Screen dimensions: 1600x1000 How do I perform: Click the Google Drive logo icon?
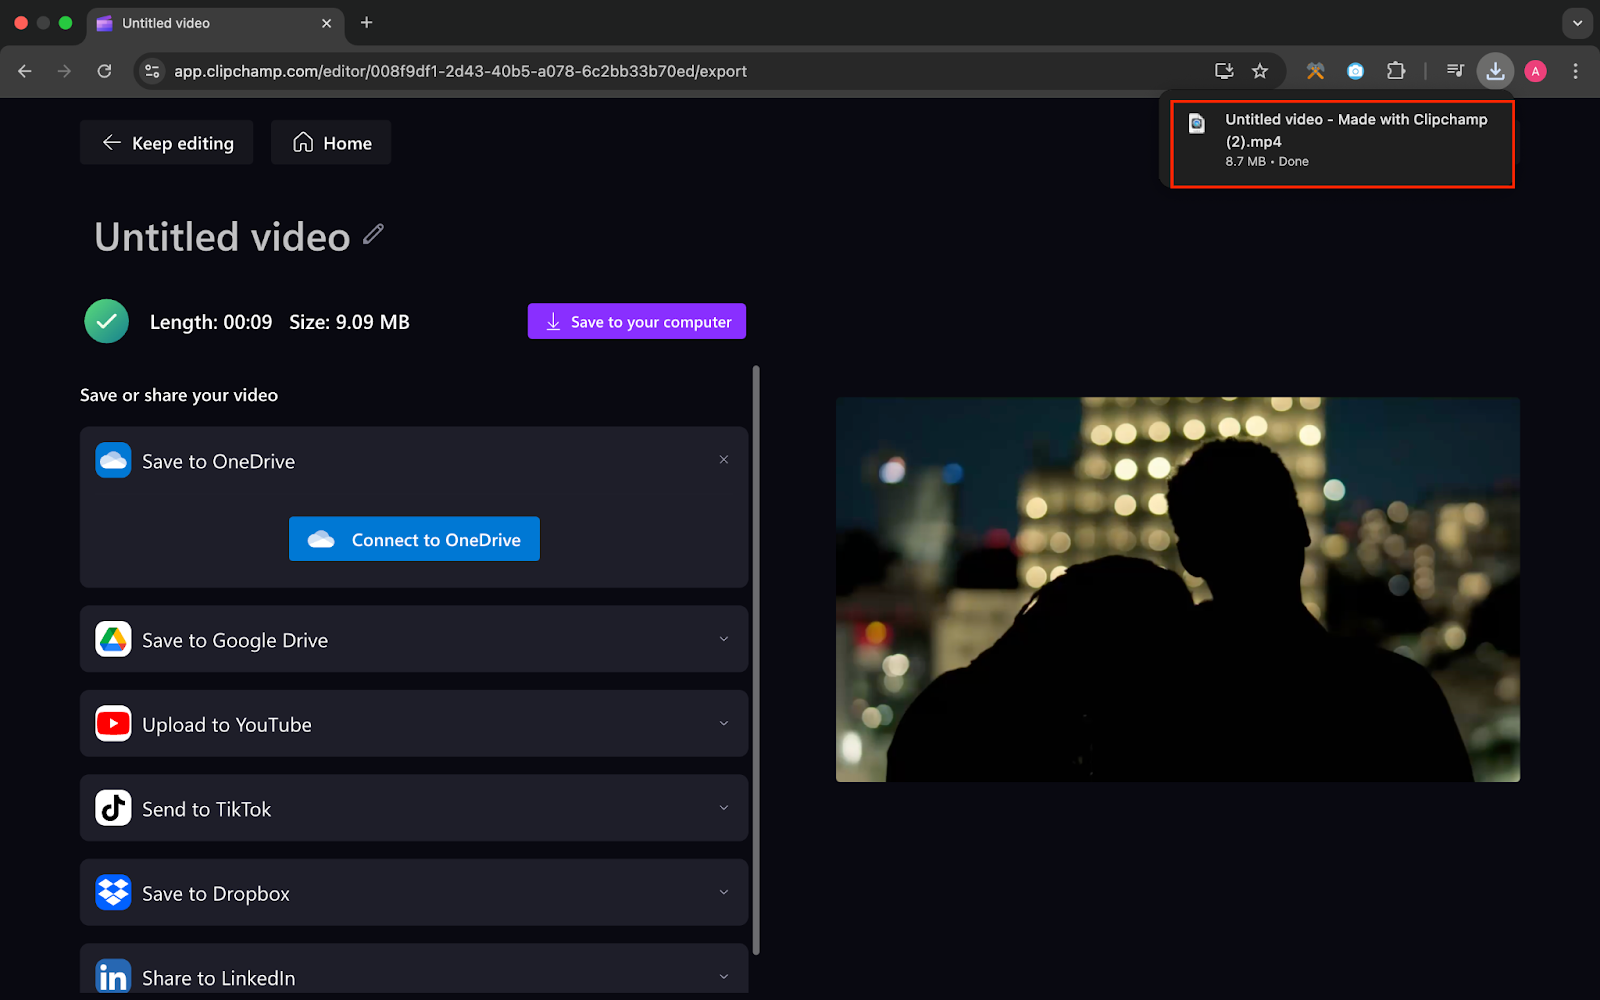(x=113, y=639)
